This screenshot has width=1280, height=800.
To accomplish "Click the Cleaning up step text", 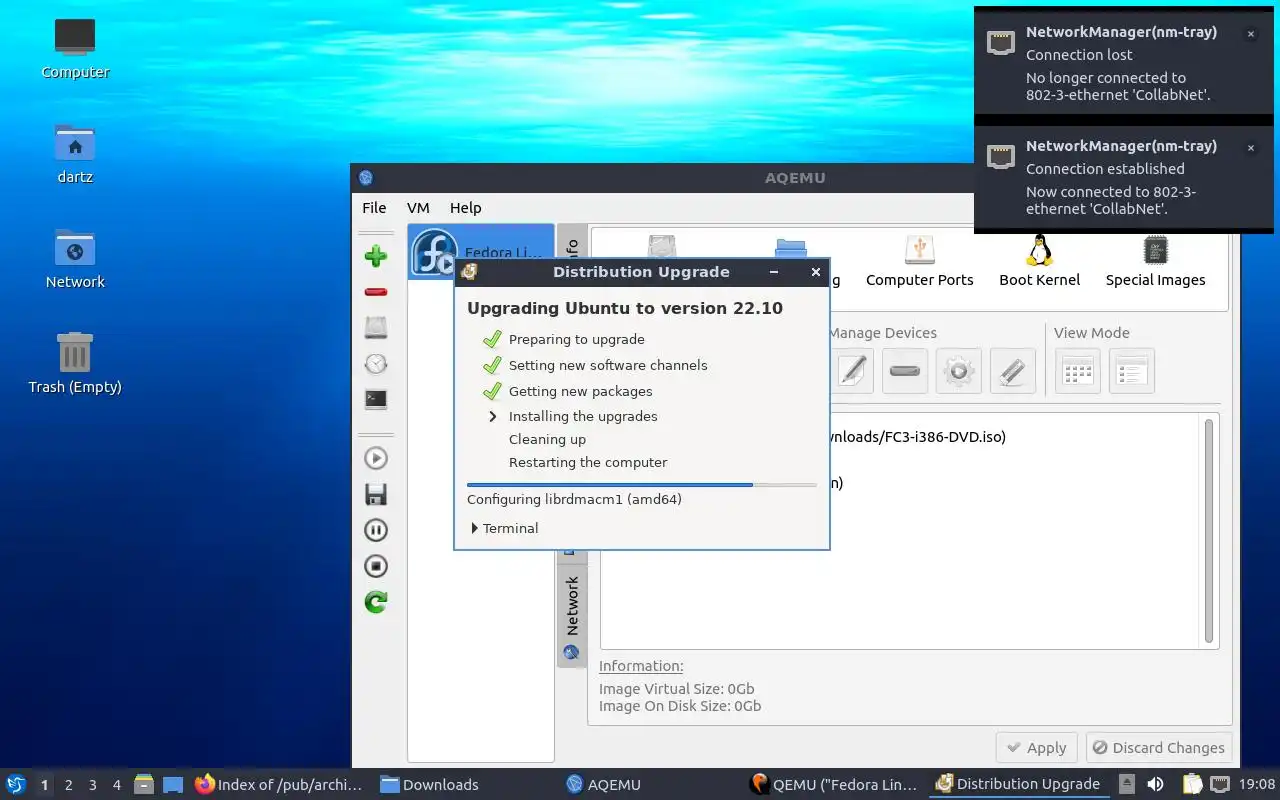I will [547, 439].
